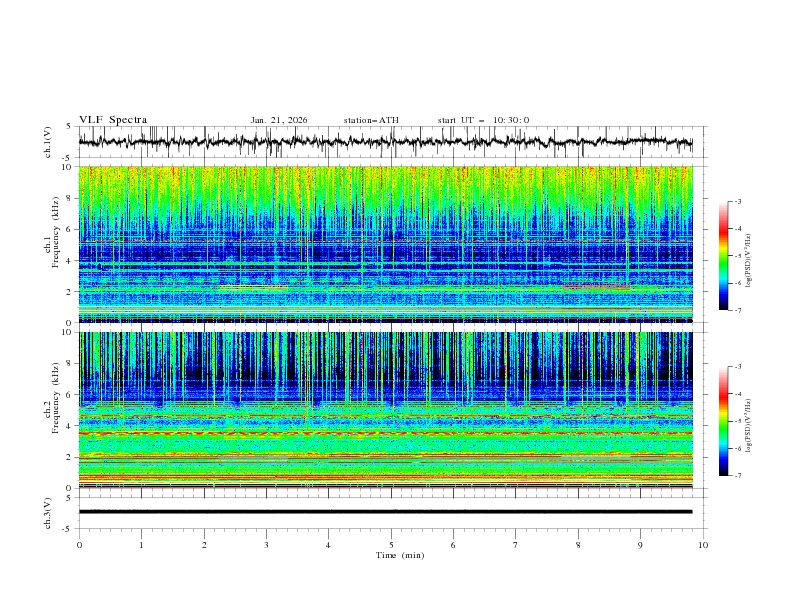Click the ch.2 colorbar 'log(PSD)(V²/Hz)' label
Viewport: 792px width, 612px height.
pyautogui.click(x=749, y=426)
